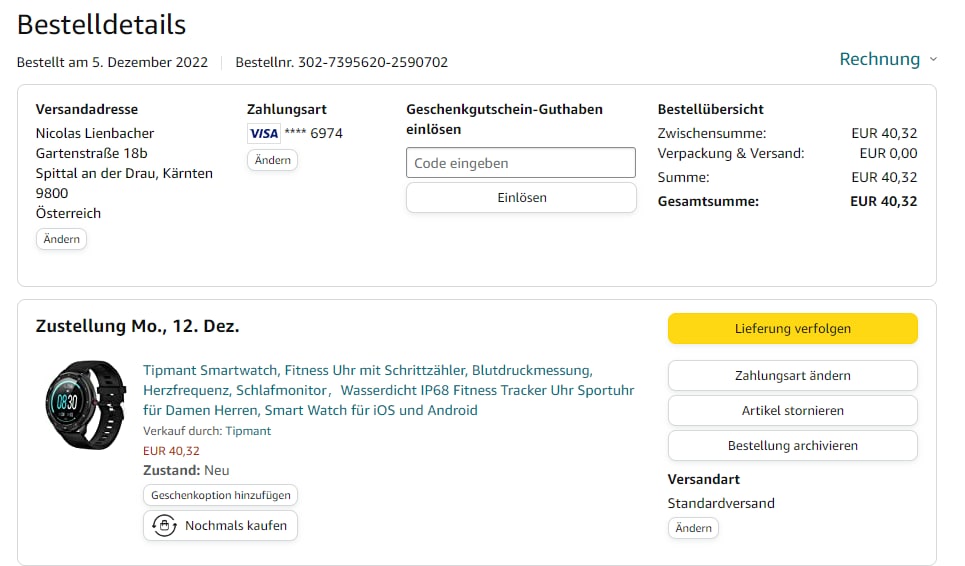Click the Visa card logo
965x566 pixels.
264,134
